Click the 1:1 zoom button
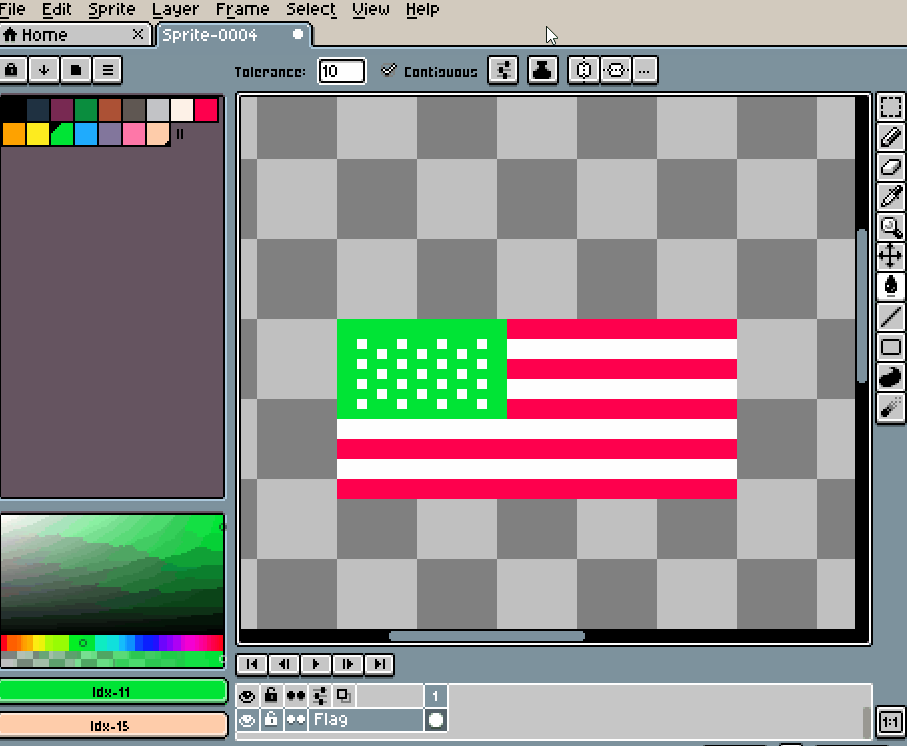This screenshot has height=746, width=907. click(x=890, y=722)
